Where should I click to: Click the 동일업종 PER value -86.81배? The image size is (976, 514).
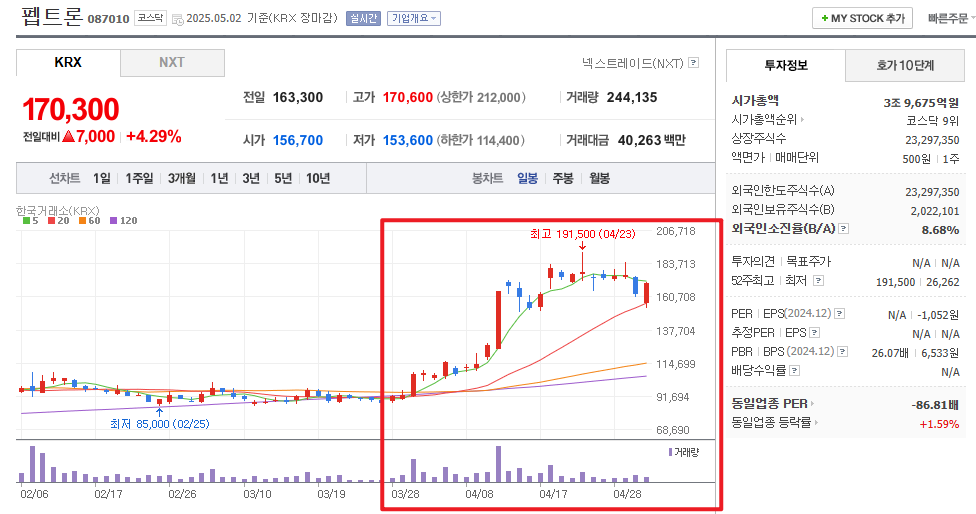tap(936, 405)
